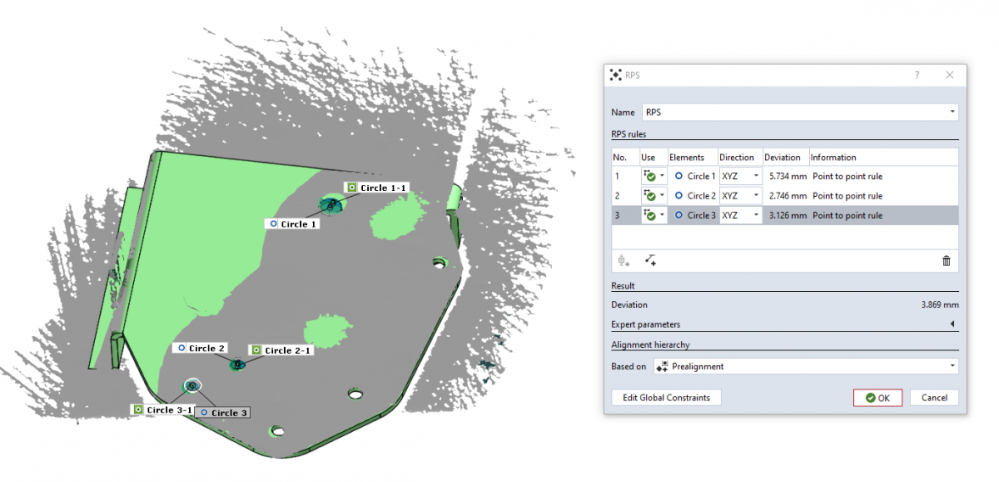This screenshot has height=482, width=999.
Task: Click the Circle 1 label in 3D view
Action: pos(293,224)
